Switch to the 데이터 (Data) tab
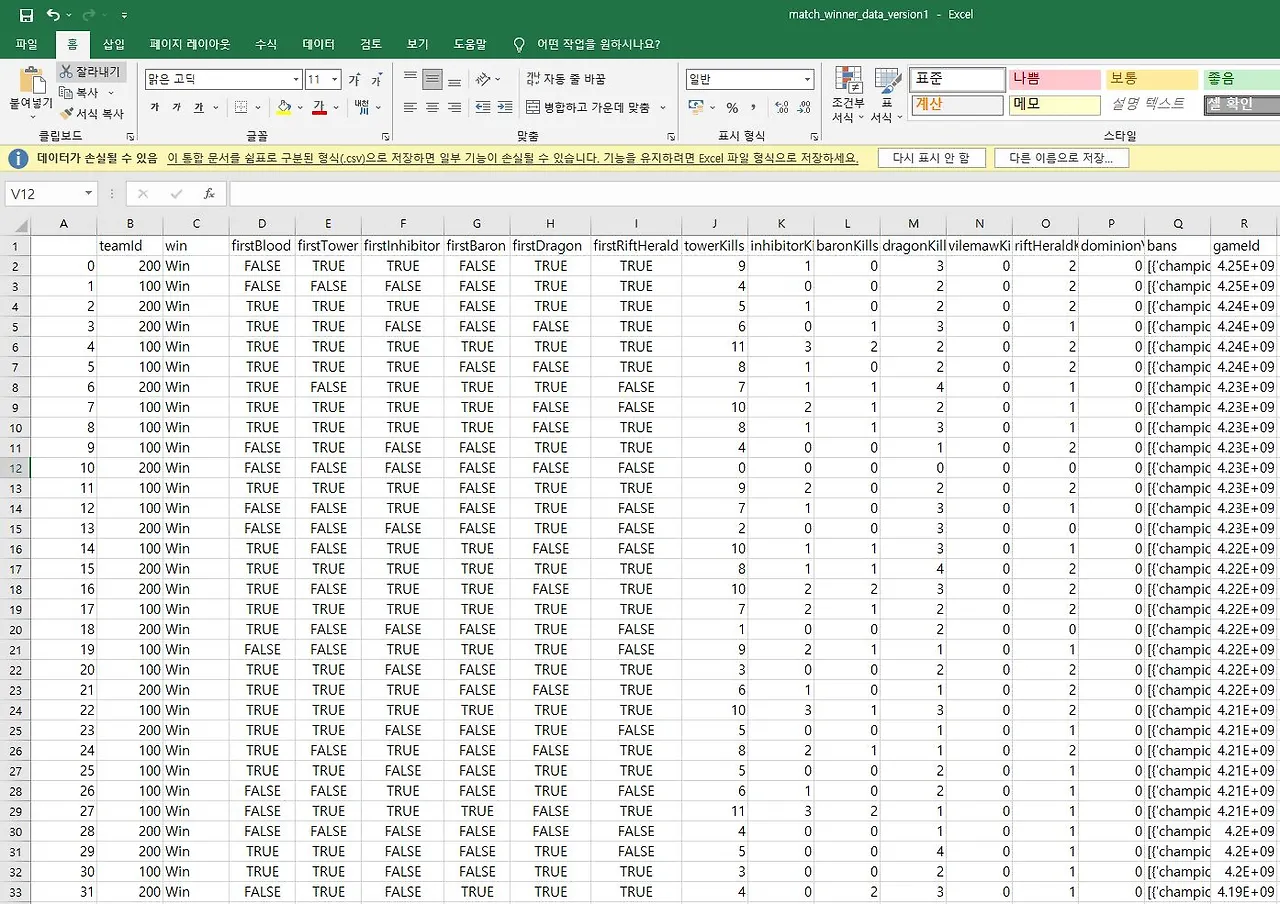The width and height of the screenshot is (1280, 904). 318,44
